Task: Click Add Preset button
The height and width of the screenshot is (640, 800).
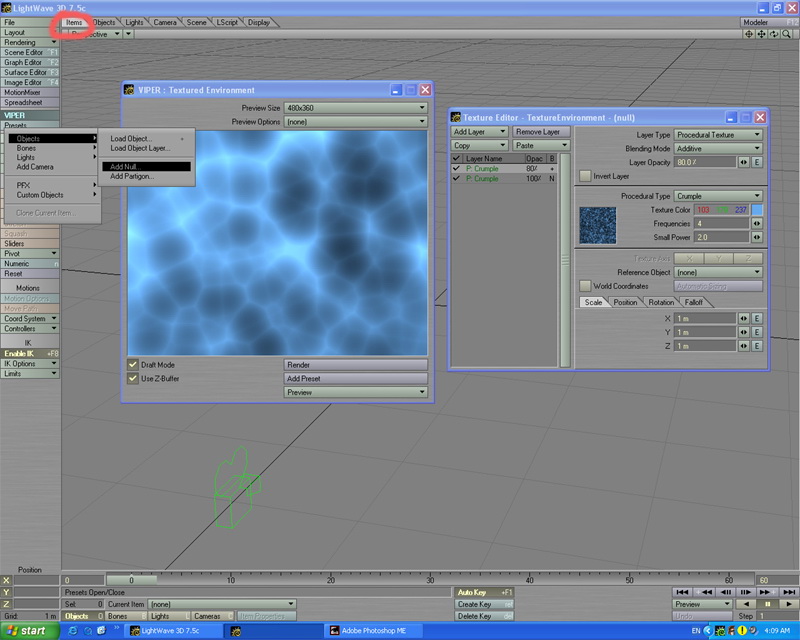Action: coord(355,379)
